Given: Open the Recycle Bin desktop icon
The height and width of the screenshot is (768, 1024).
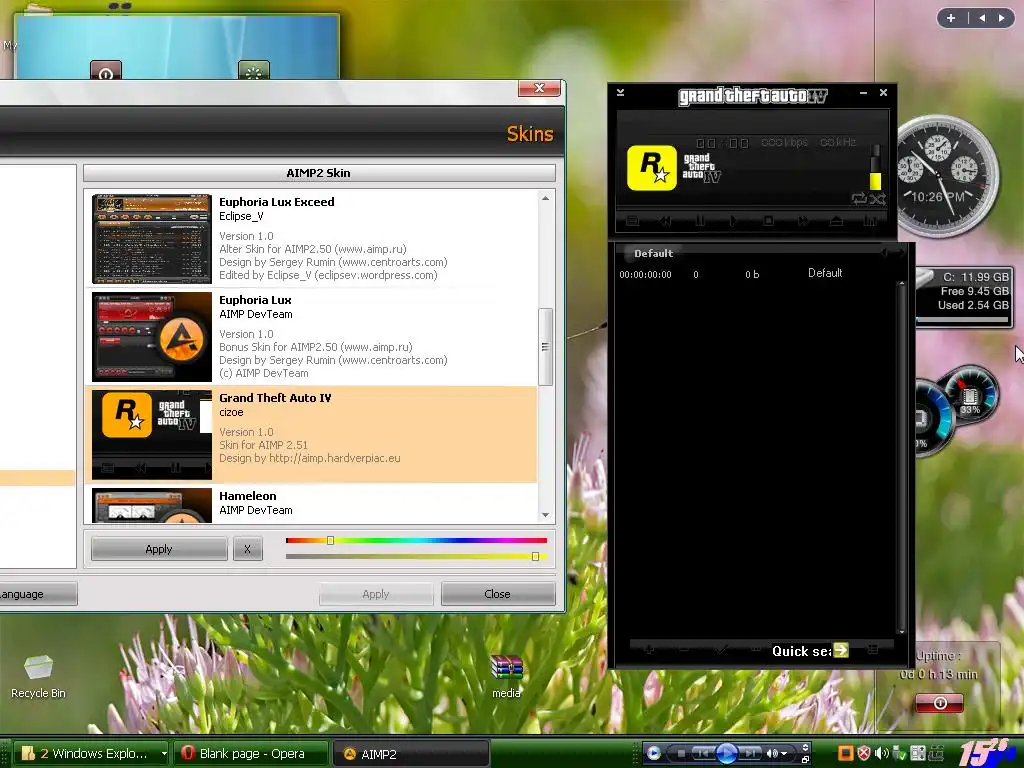Looking at the screenshot, I should point(38,677).
